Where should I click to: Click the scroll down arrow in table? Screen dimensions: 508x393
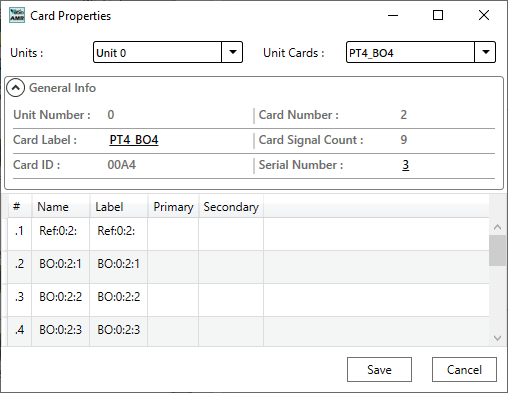pyautogui.click(x=497, y=338)
